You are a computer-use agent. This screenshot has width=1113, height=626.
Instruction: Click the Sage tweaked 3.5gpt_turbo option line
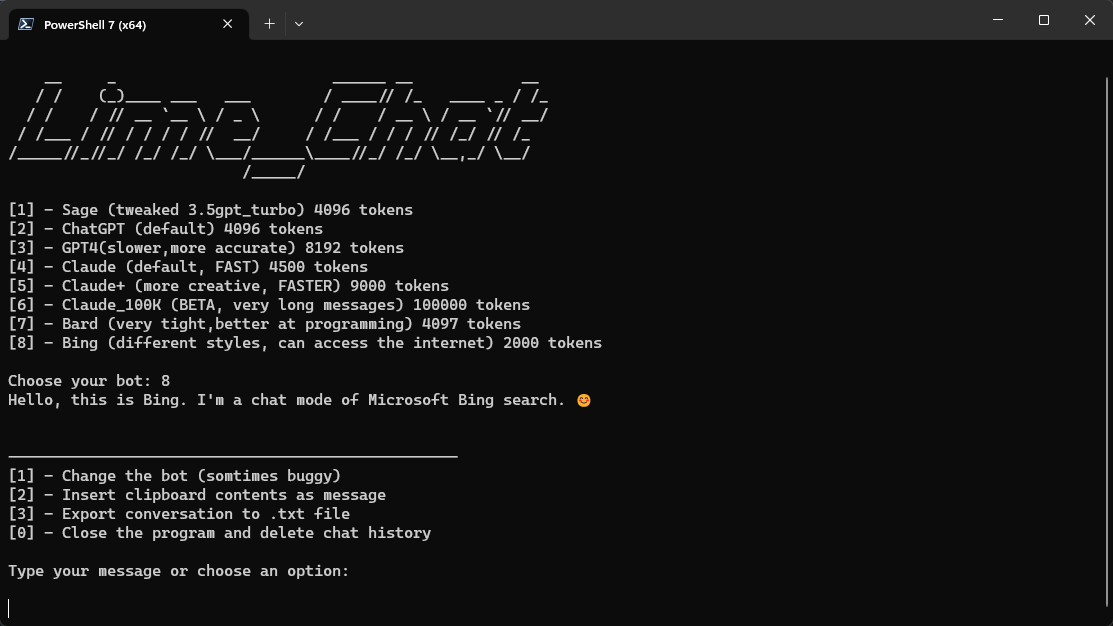[x=210, y=210]
